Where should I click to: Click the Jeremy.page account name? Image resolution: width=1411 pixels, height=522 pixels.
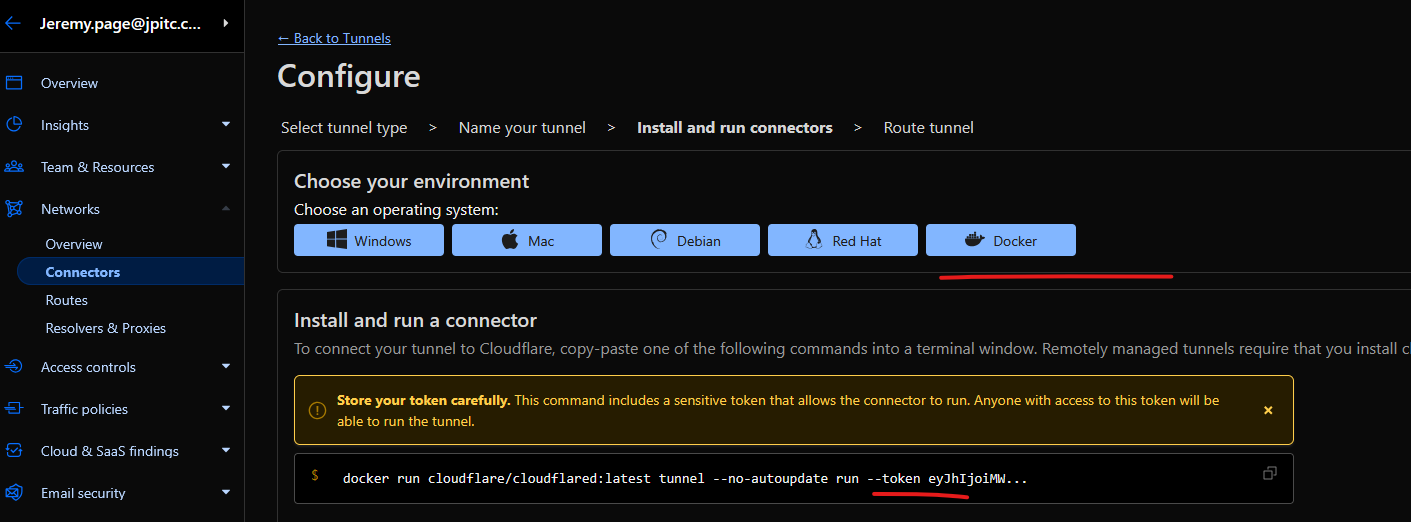point(120,24)
